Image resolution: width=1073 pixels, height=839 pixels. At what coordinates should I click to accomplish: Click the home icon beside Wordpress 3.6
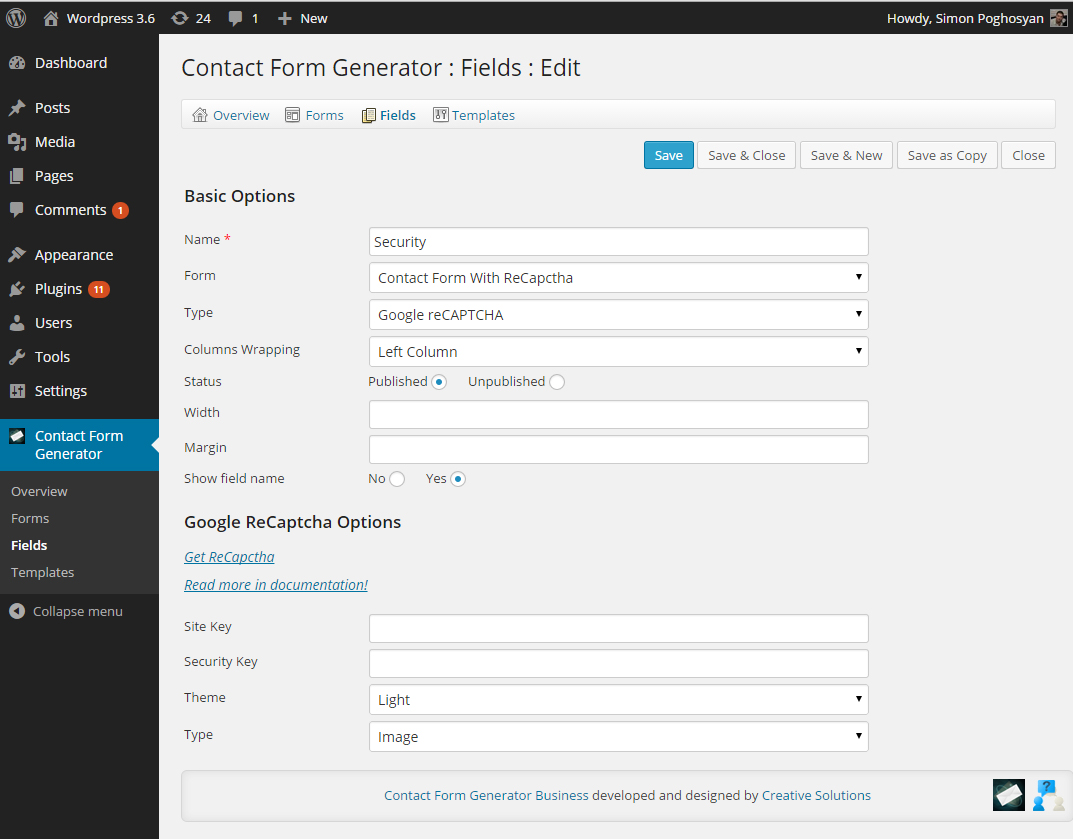51,18
